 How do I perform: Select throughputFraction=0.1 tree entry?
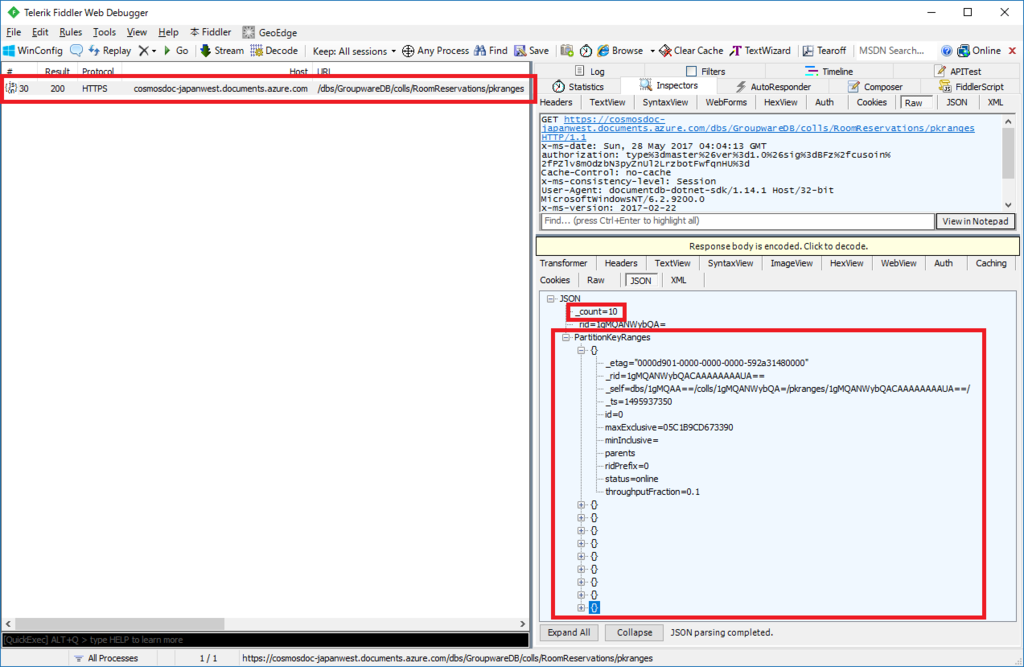coord(652,492)
